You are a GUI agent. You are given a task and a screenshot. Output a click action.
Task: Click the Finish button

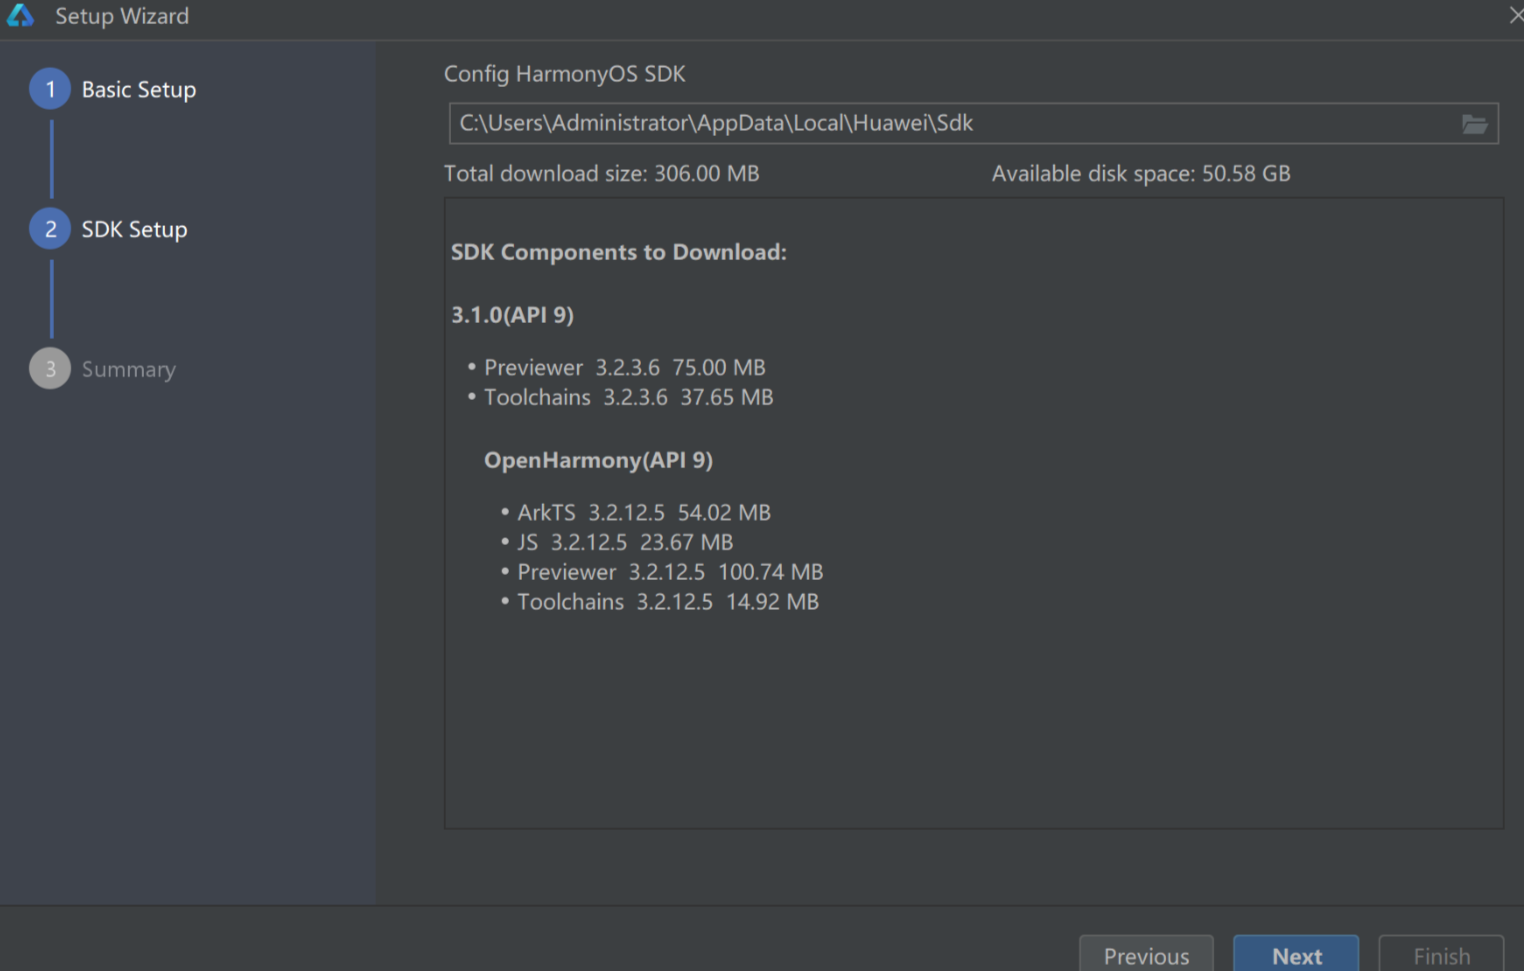[1440, 955]
